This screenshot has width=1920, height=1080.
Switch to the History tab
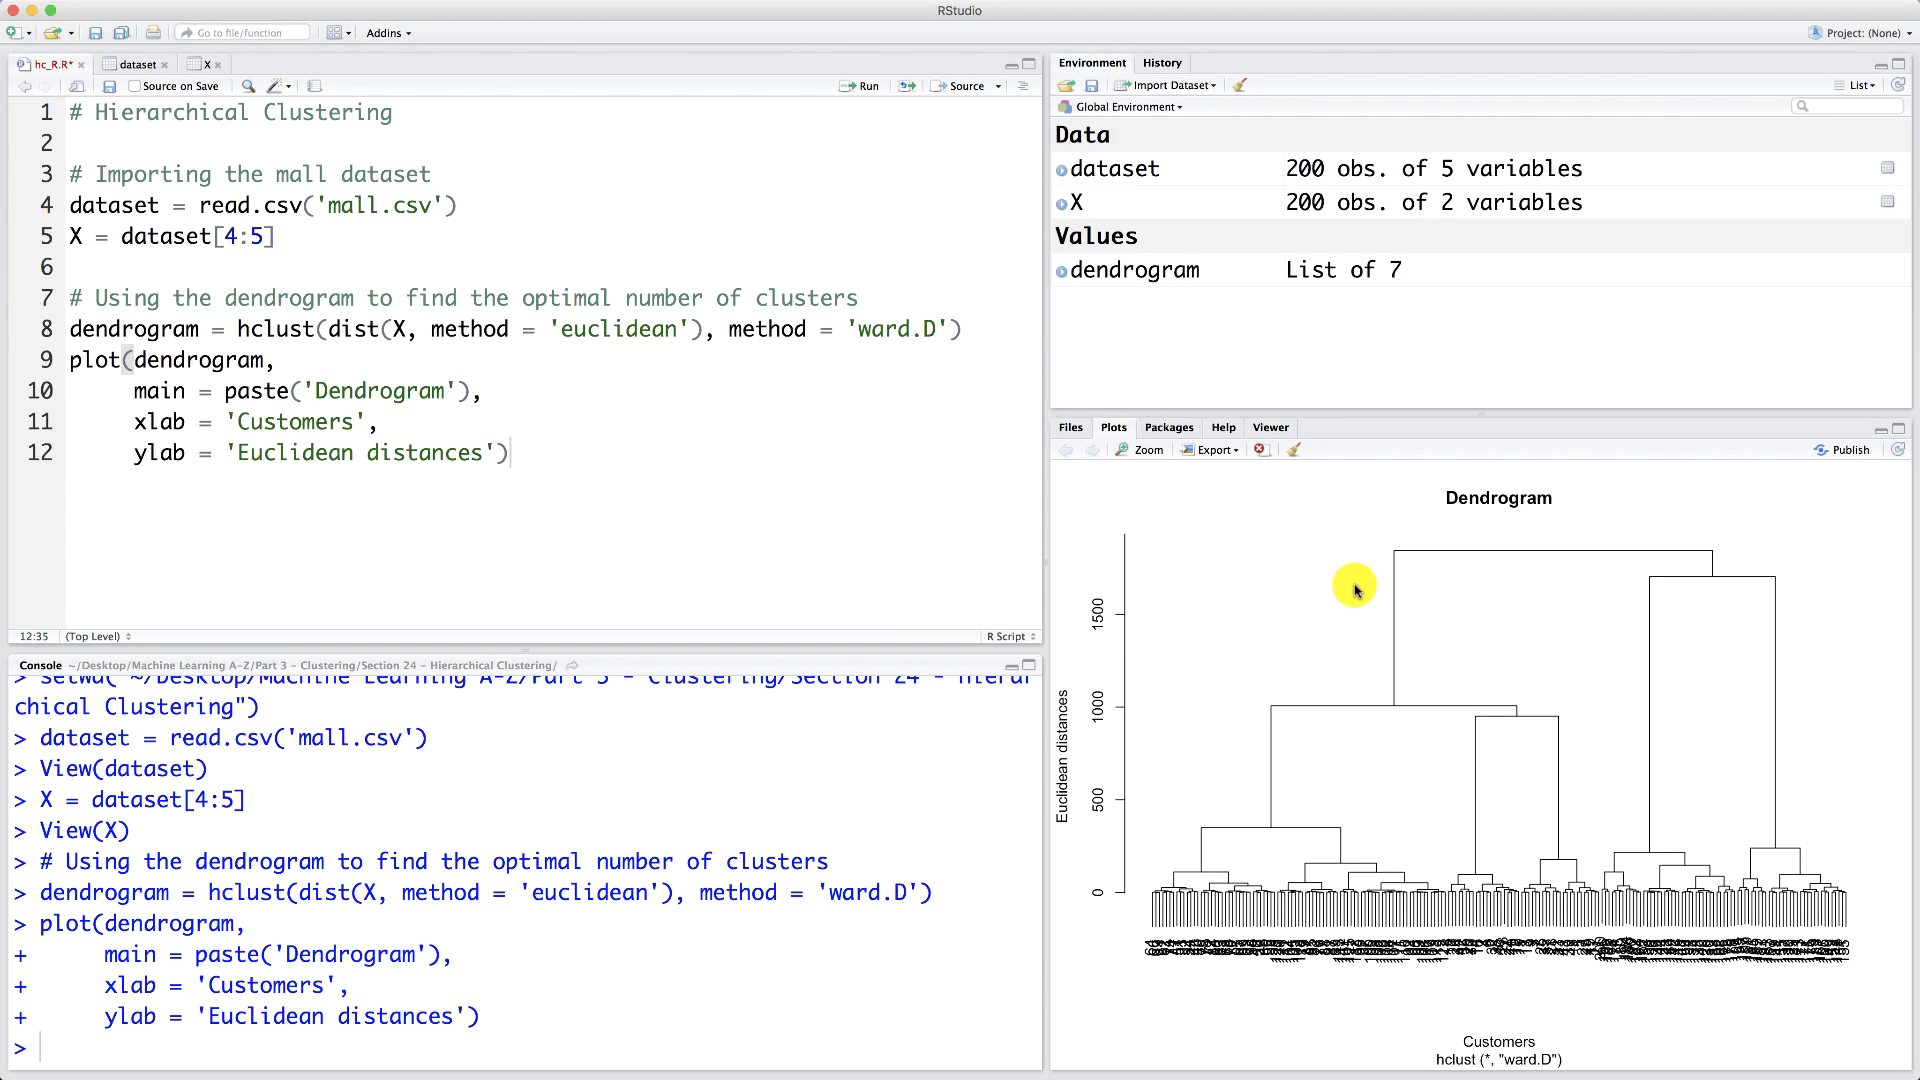point(1162,63)
